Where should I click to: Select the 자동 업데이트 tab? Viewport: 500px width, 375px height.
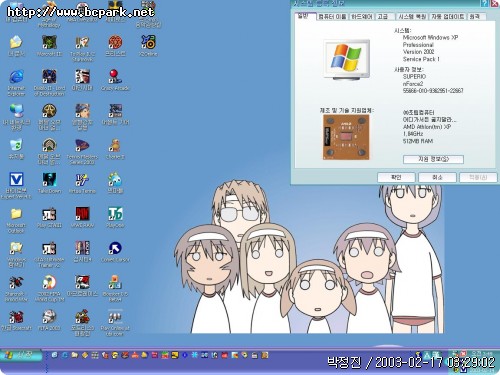448,17
